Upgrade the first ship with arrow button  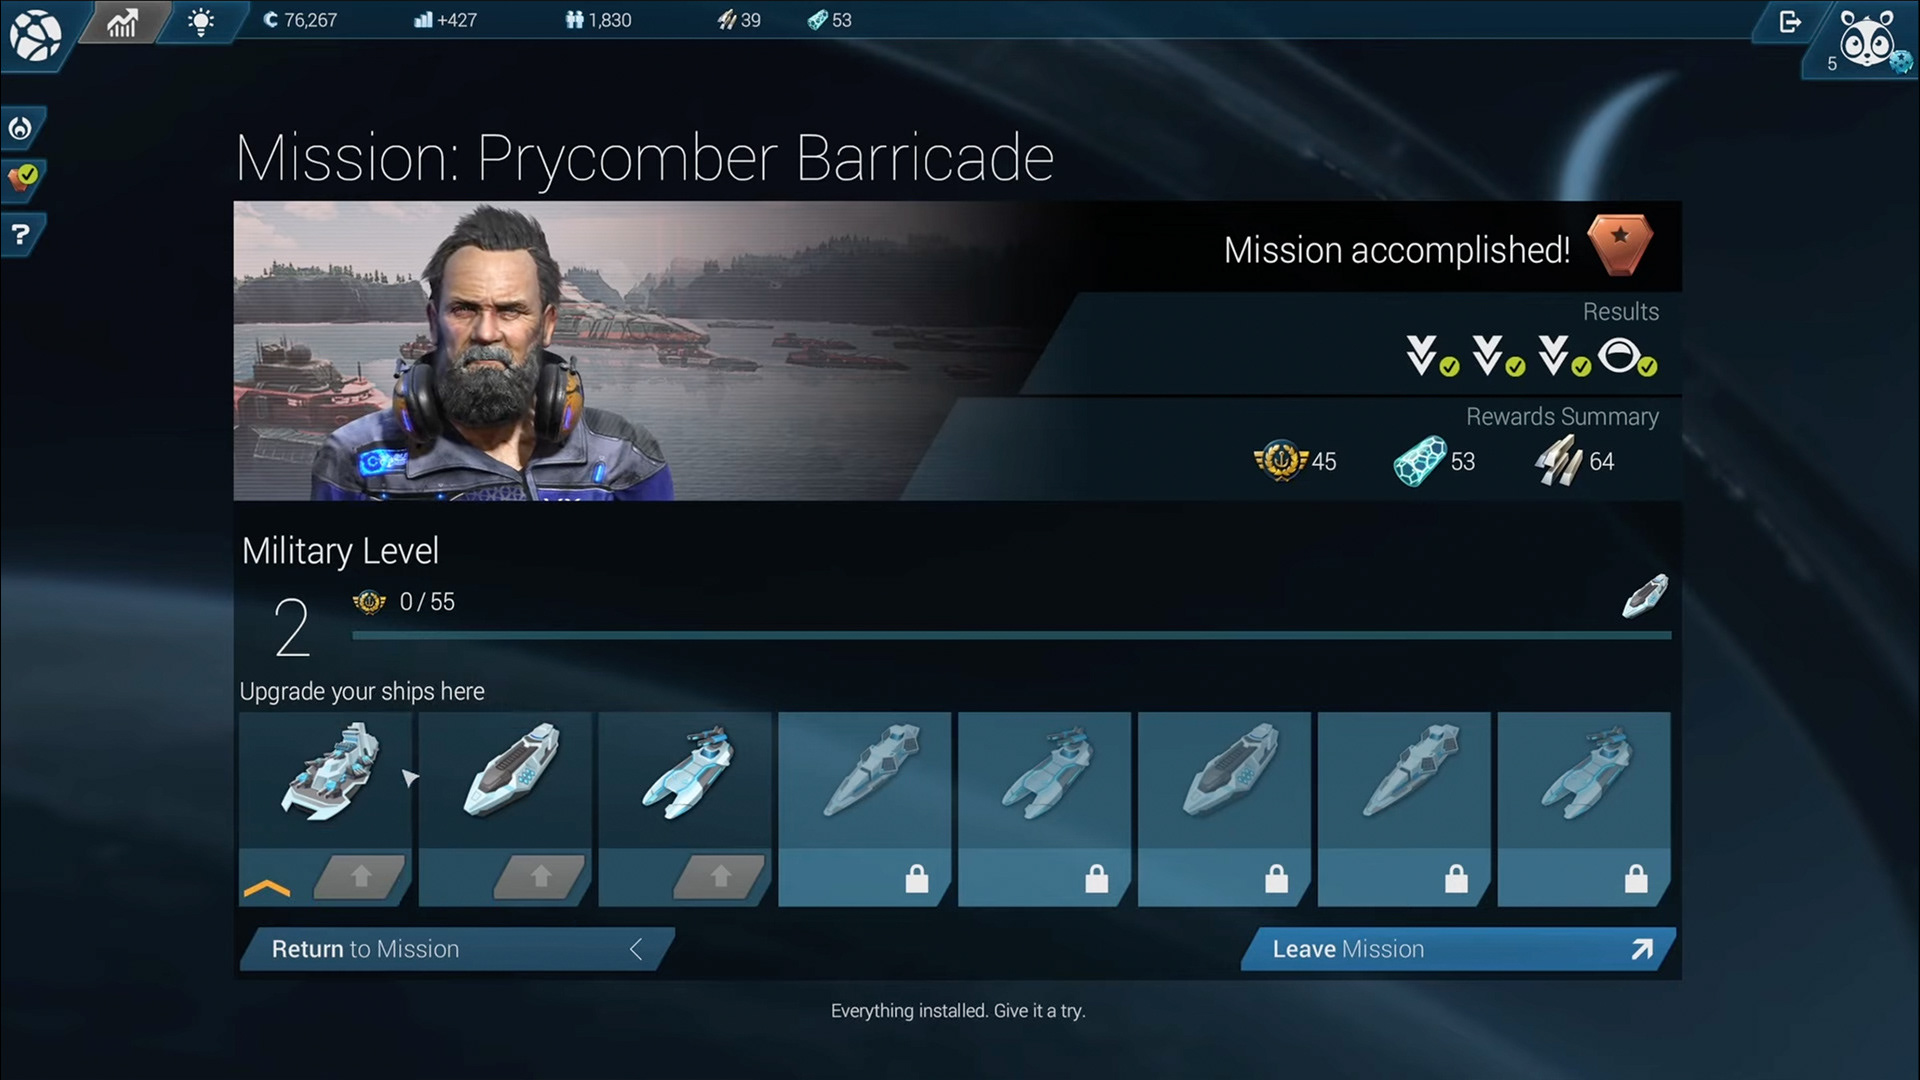(361, 877)
